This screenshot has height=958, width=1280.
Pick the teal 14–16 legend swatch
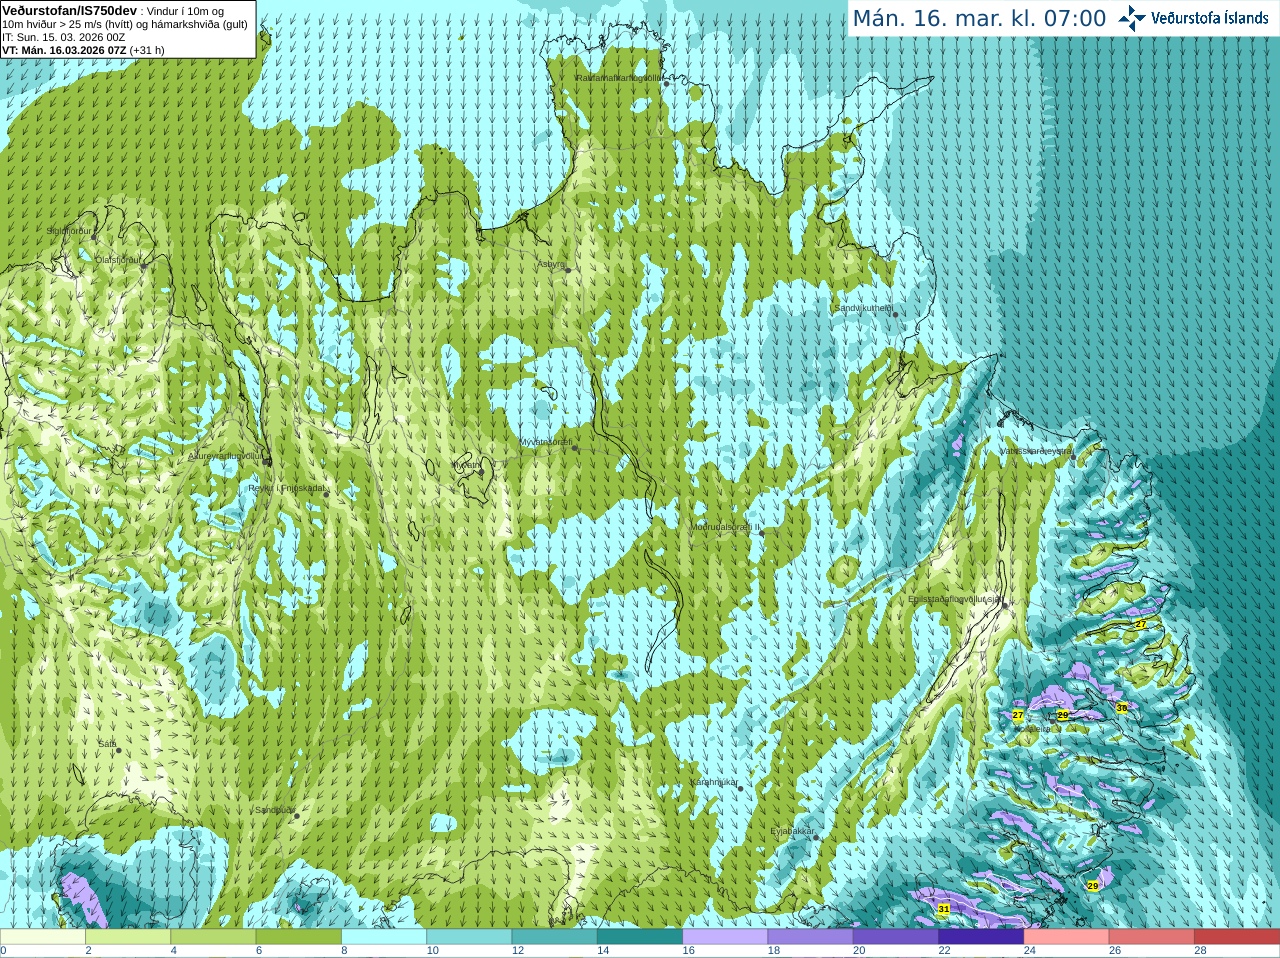(x=640, y=937)
